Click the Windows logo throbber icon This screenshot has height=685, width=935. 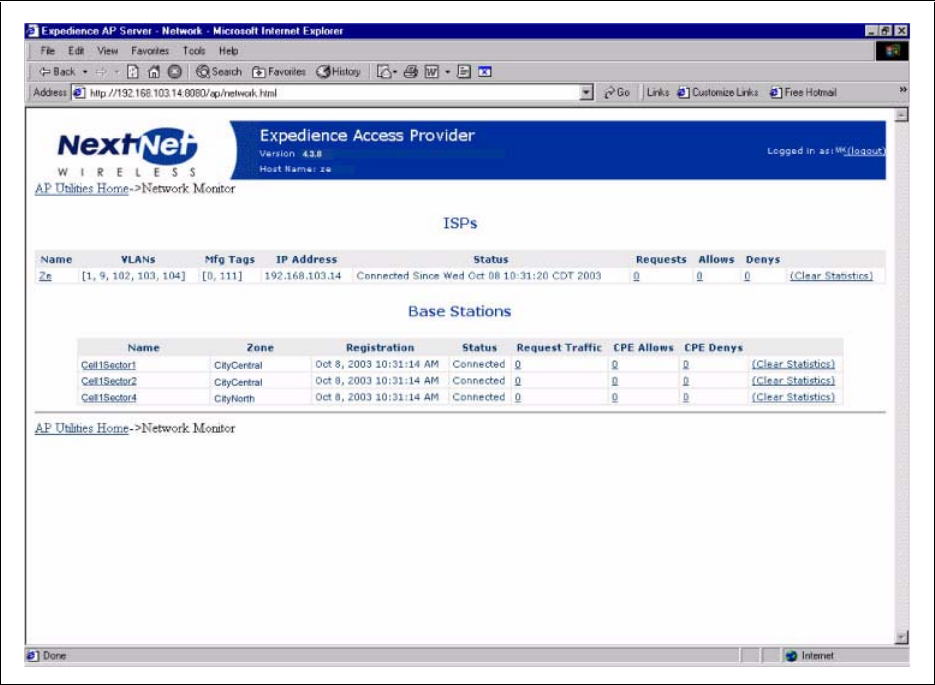coord(892,51)
